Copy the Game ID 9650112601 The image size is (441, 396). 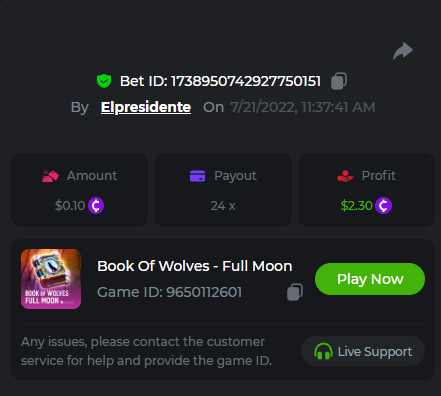(x=295, y=292)
